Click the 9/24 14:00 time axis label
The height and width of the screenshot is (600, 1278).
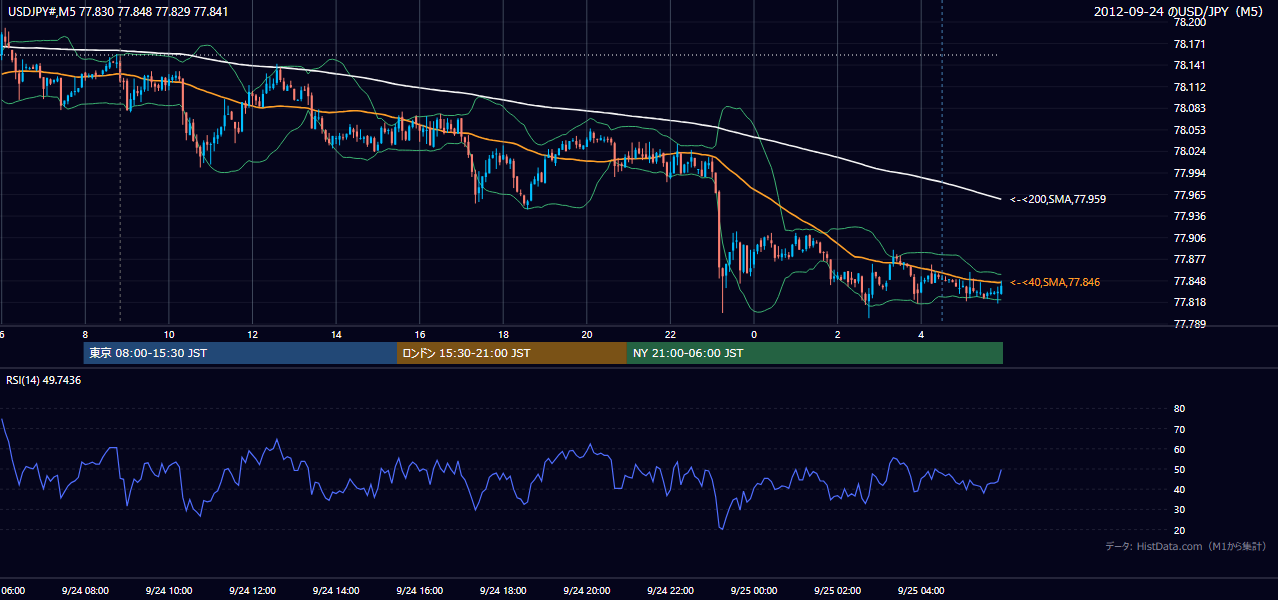(336, 591)
